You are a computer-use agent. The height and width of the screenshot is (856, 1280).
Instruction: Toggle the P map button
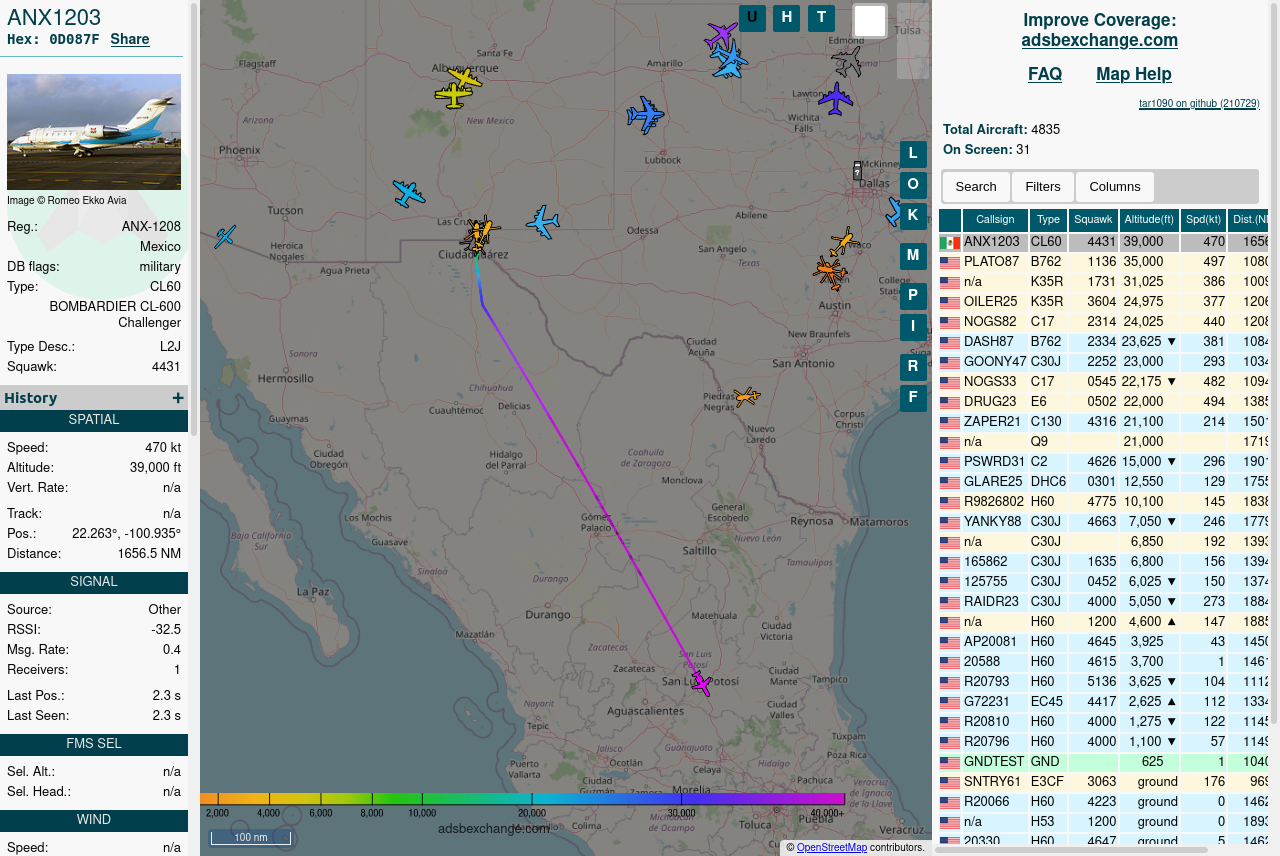(x=913, y=297)
